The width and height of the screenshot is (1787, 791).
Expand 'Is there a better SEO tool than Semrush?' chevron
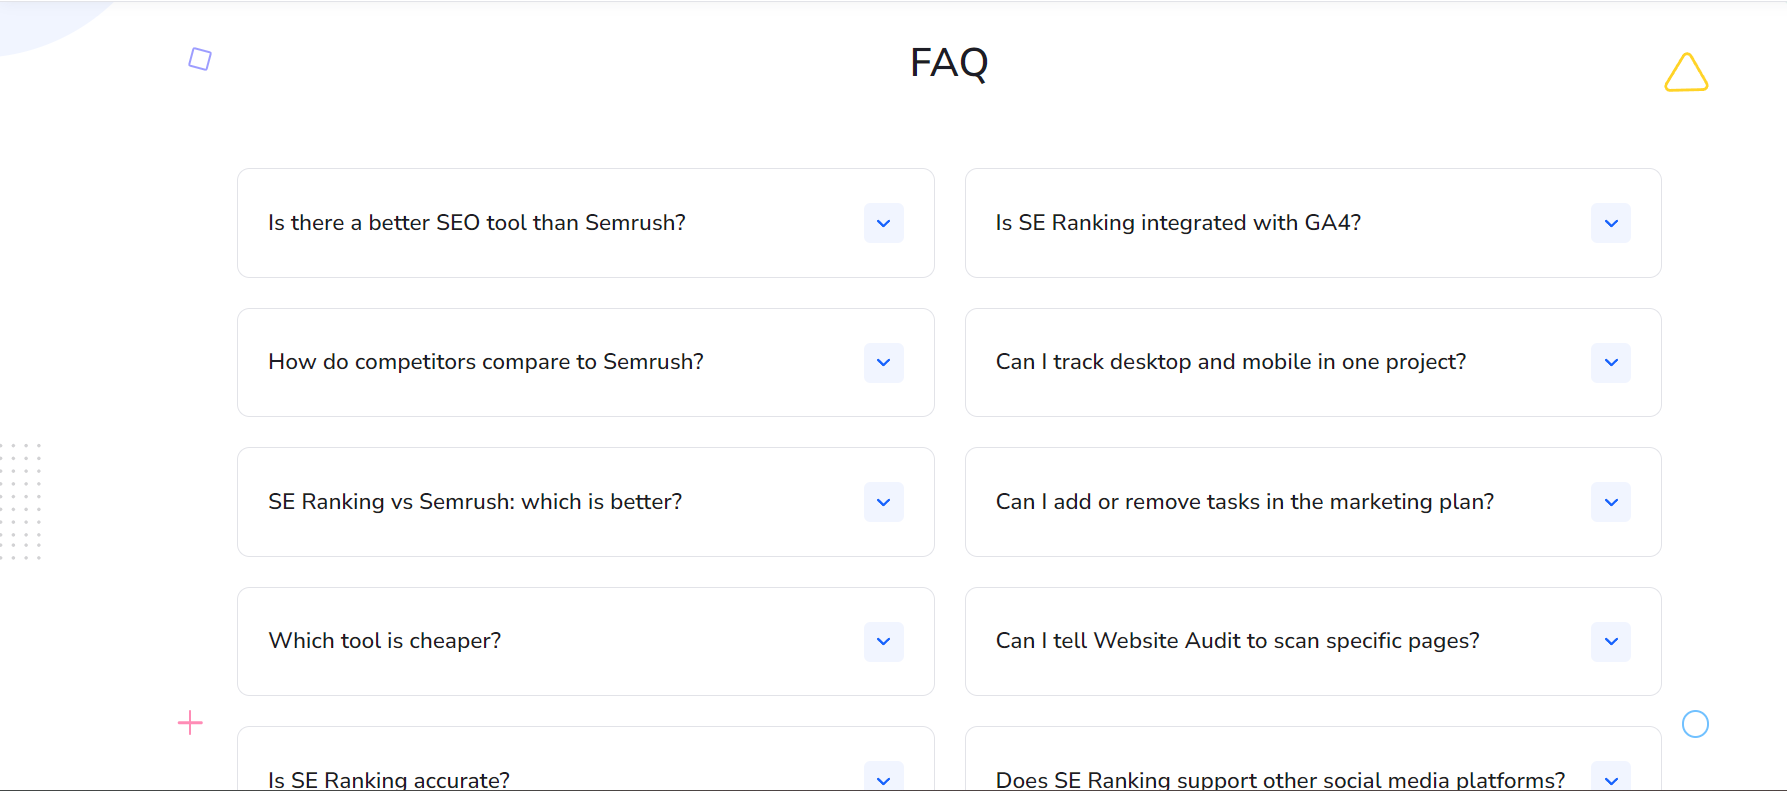(x=883, y=223)
